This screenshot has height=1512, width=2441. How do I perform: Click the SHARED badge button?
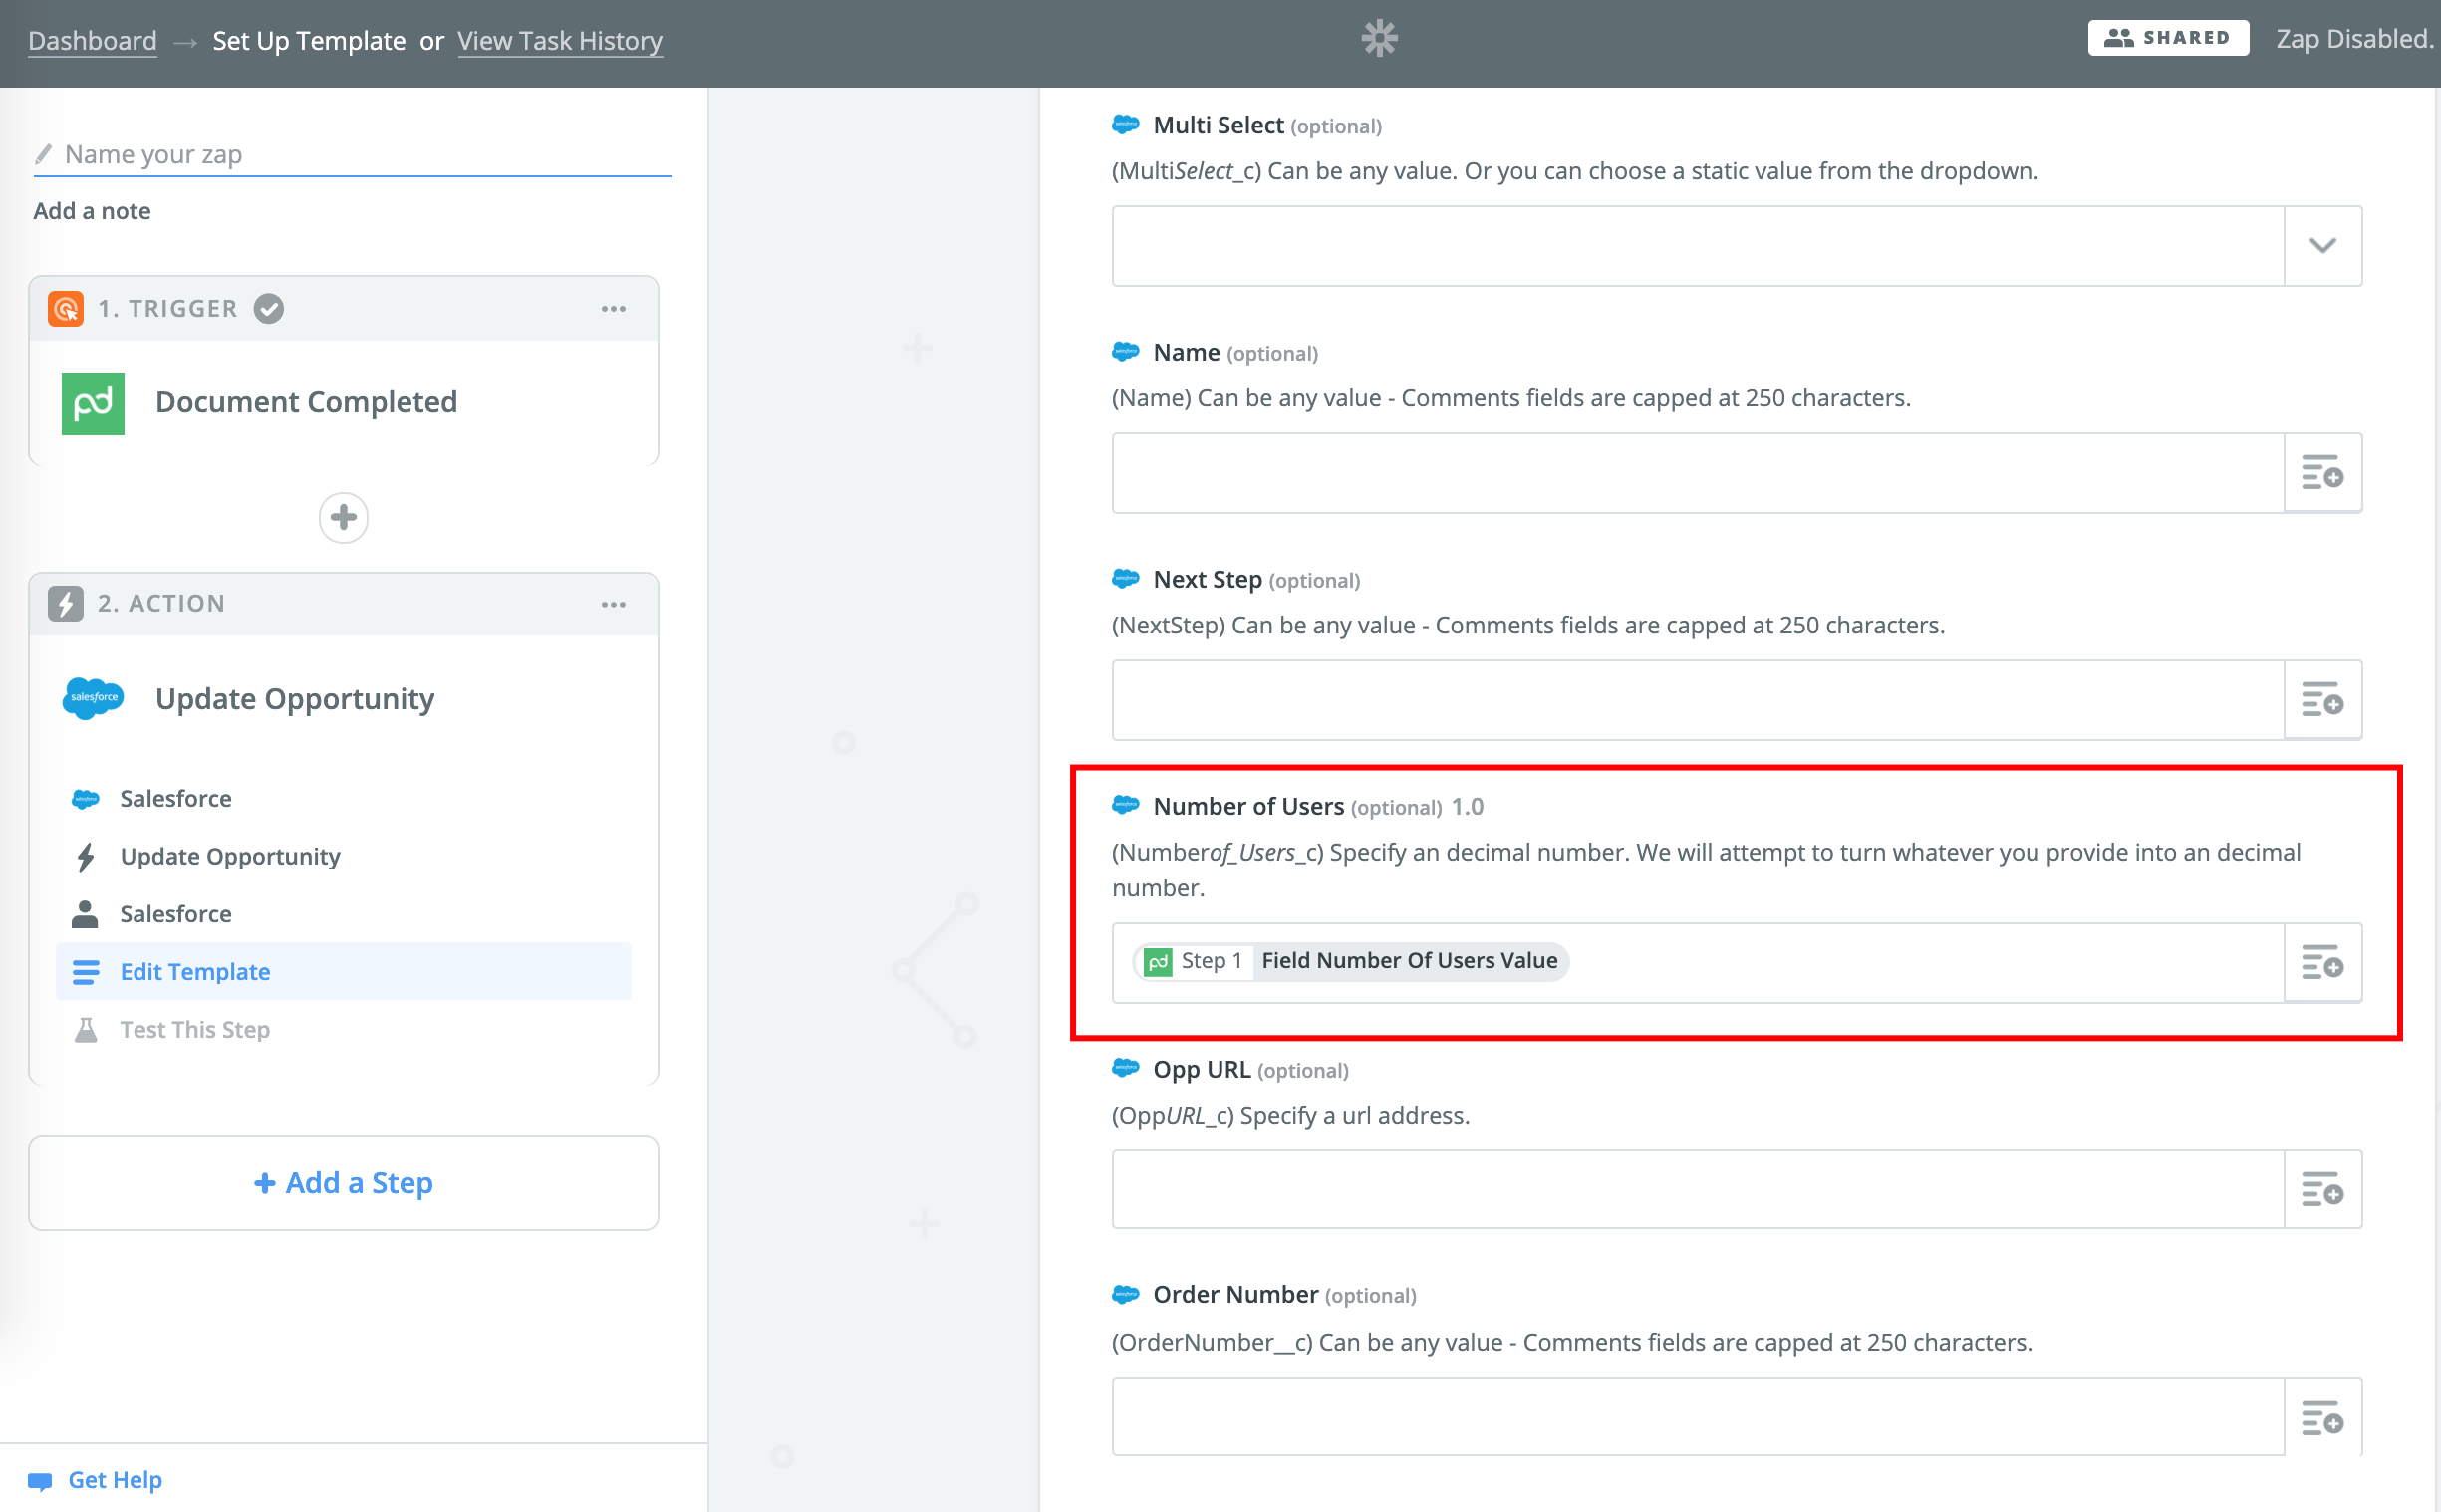pyautogui.click(x=2167, y=38)
